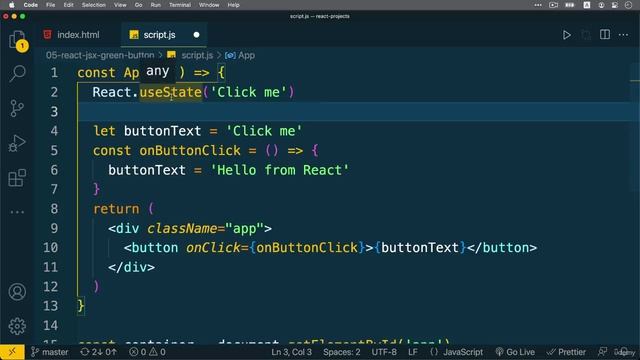Image resolution: width=640 pixels, height=360 pixels.
Task: Click line number 13 in gutter
Action: (x=50, y=306)
